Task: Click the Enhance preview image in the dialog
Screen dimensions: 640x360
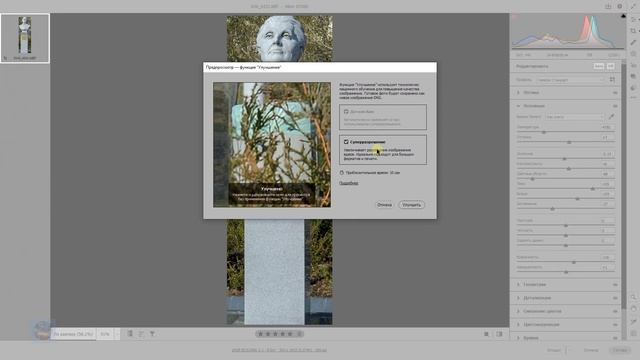Action: [x=272, y=144]
